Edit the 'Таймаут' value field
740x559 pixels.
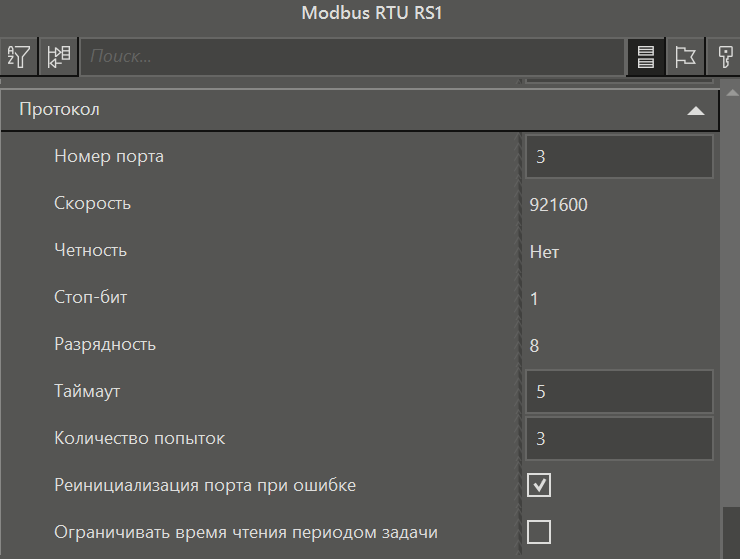[619, 391]
